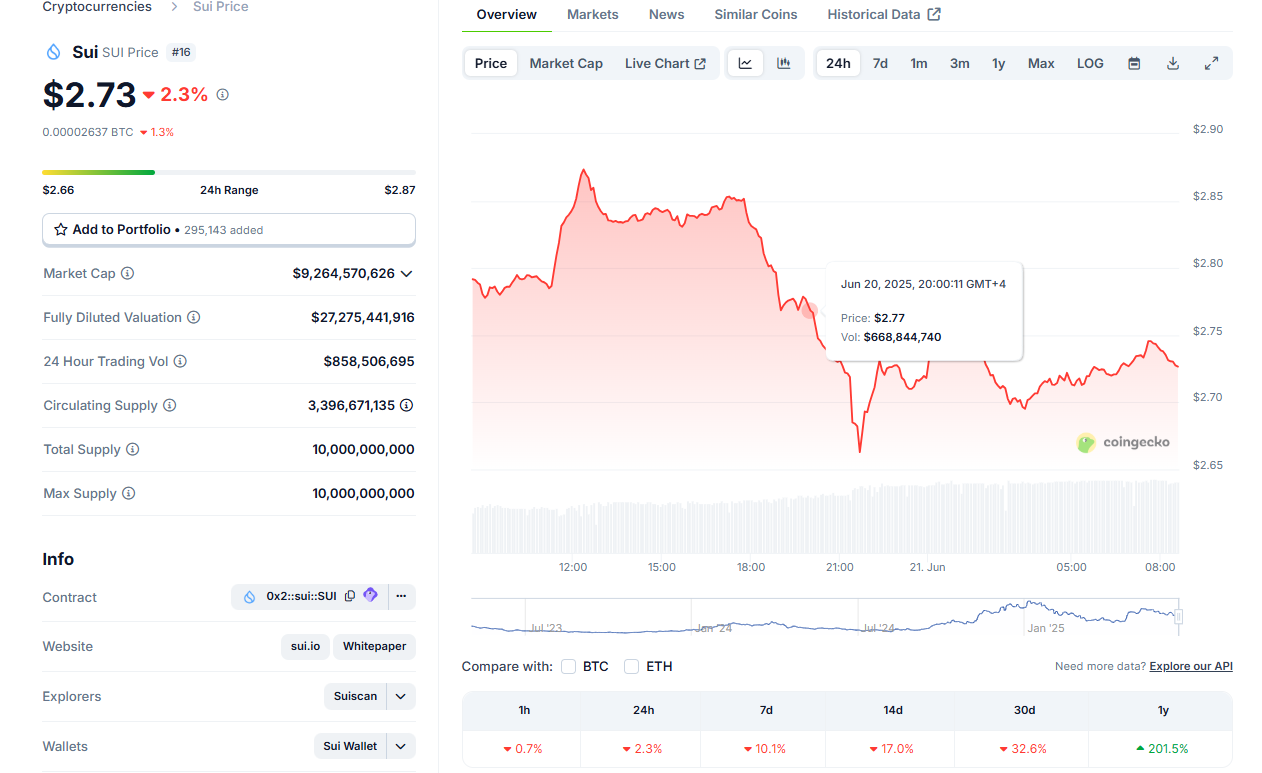1262x773 pixels.
Task: Click the info icon next to Circulating Supply label
Action: coord(170,405)
